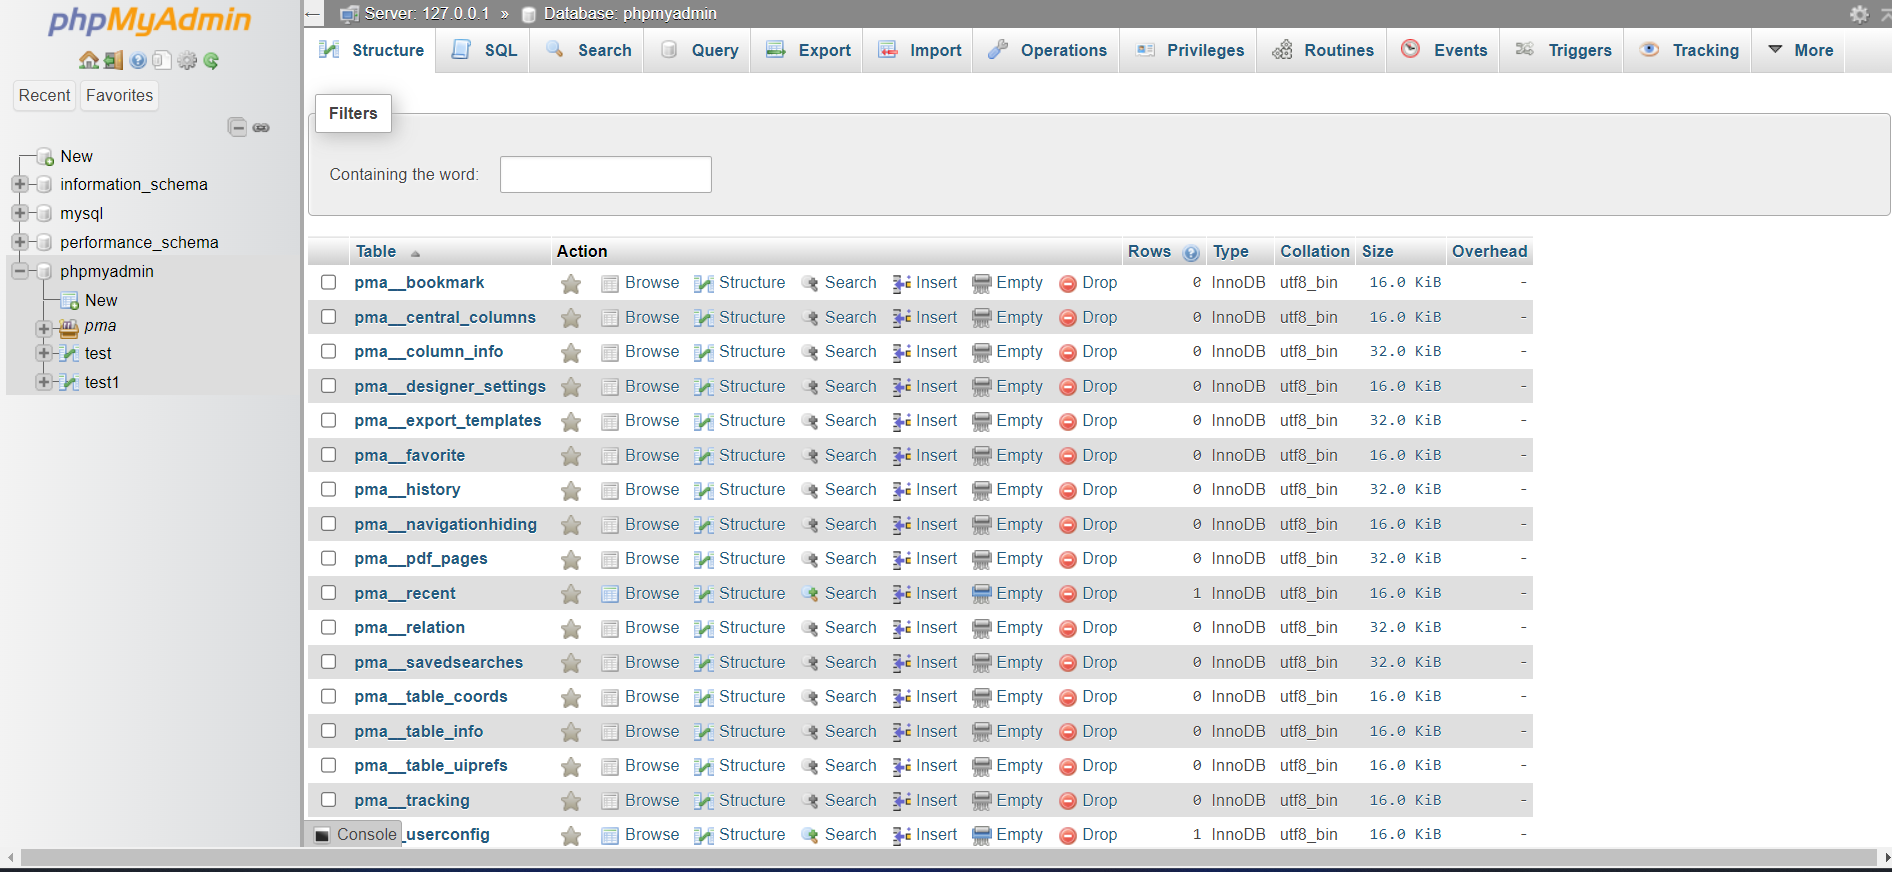1892x872 pixels.
Task: Sort the table list by Size header
Action: [x=1378, y=252]
